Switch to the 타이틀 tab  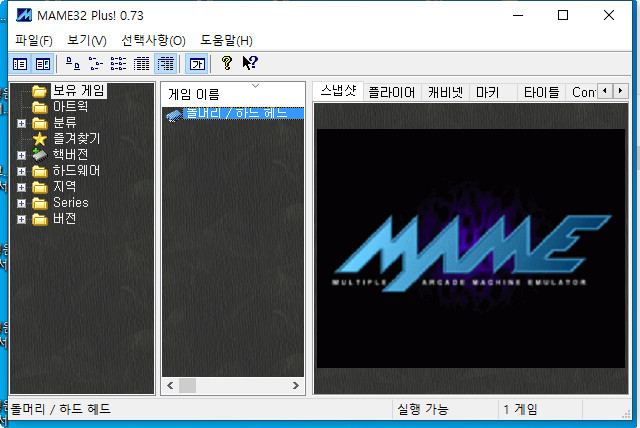tap(541, 93)
